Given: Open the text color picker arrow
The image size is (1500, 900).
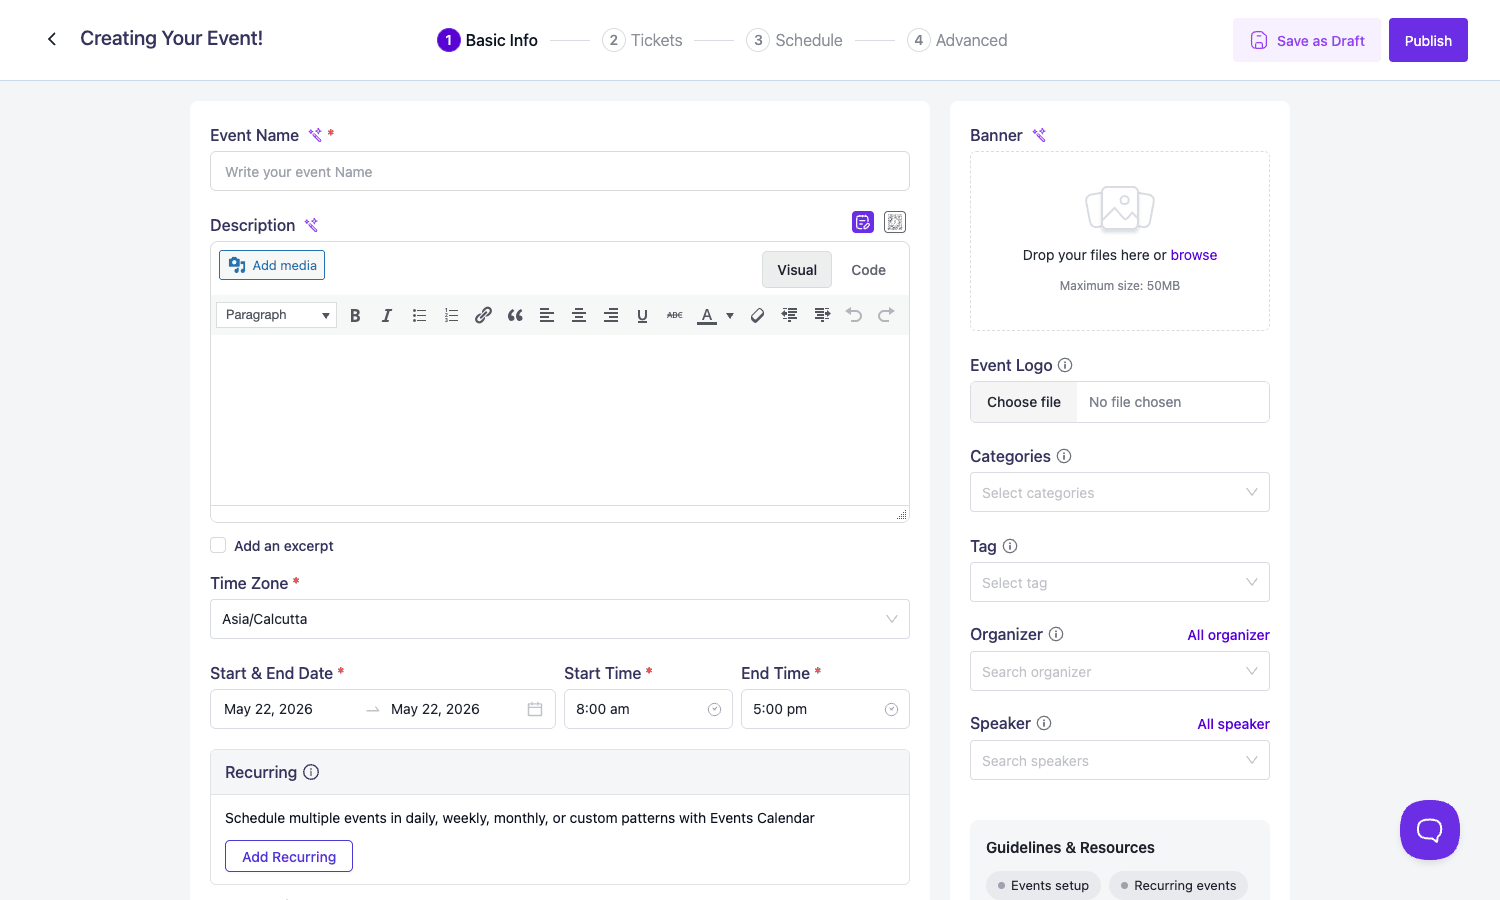Looking at the screenshot, I should pos(730,315).
